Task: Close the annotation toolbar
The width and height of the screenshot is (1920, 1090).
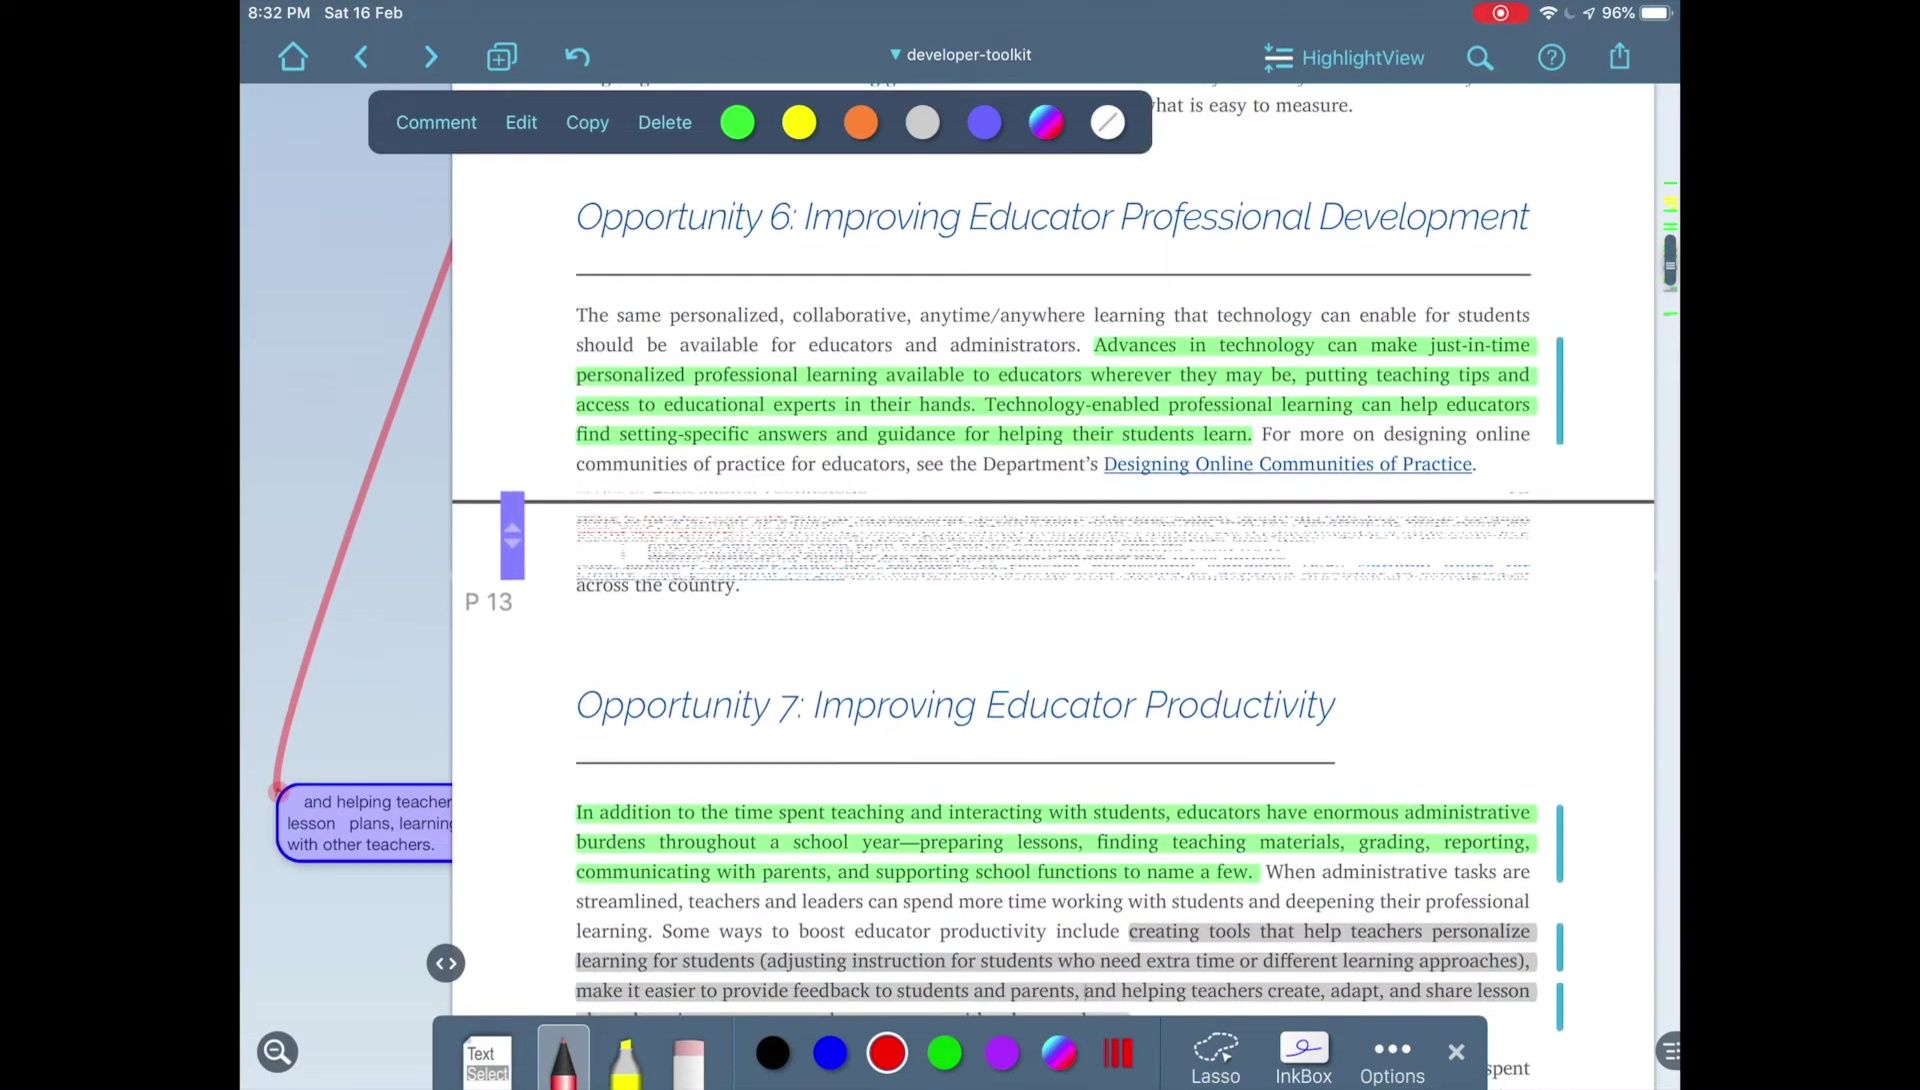Action: (x=1456, y=1052)
